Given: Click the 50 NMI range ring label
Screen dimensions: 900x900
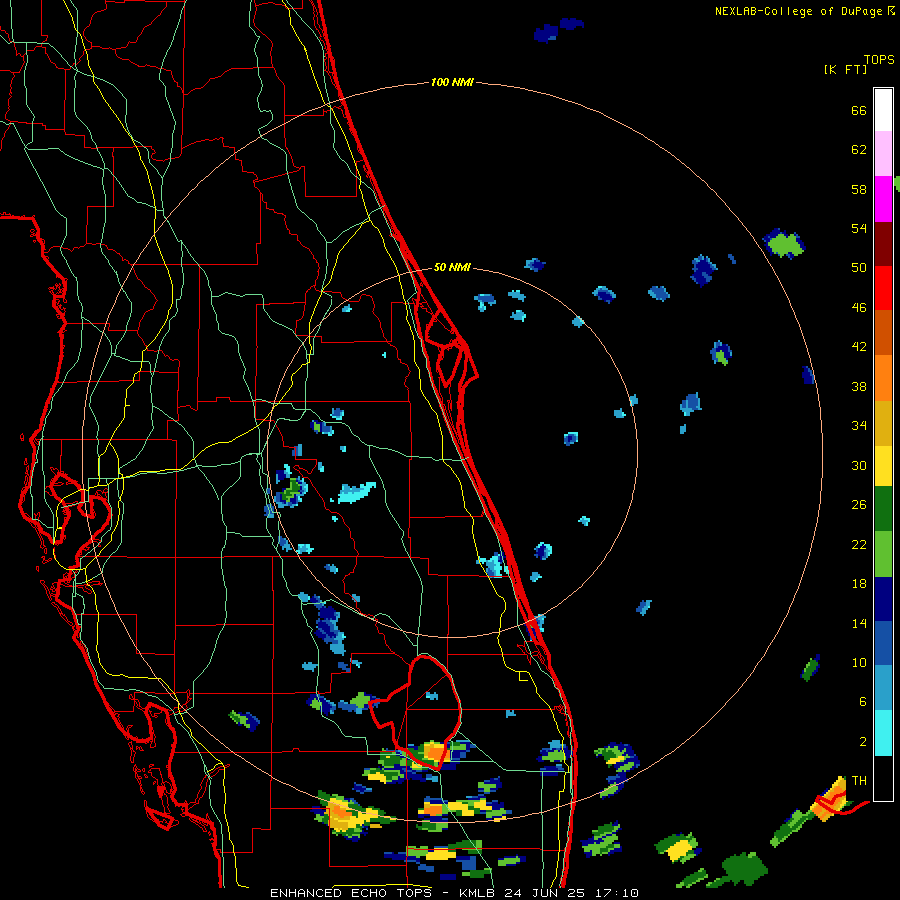Looking at the screenshot, I should tap(452, 267).
